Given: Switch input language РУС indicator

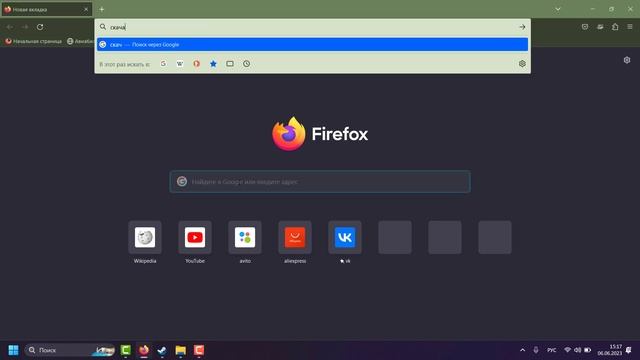Looking at the screenshot, I should 551,350.
